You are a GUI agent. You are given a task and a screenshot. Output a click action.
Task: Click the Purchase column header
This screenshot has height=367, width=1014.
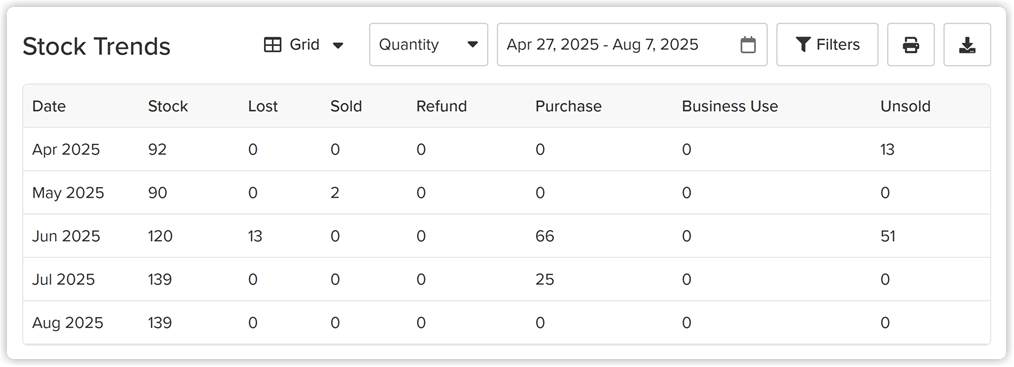568,106
